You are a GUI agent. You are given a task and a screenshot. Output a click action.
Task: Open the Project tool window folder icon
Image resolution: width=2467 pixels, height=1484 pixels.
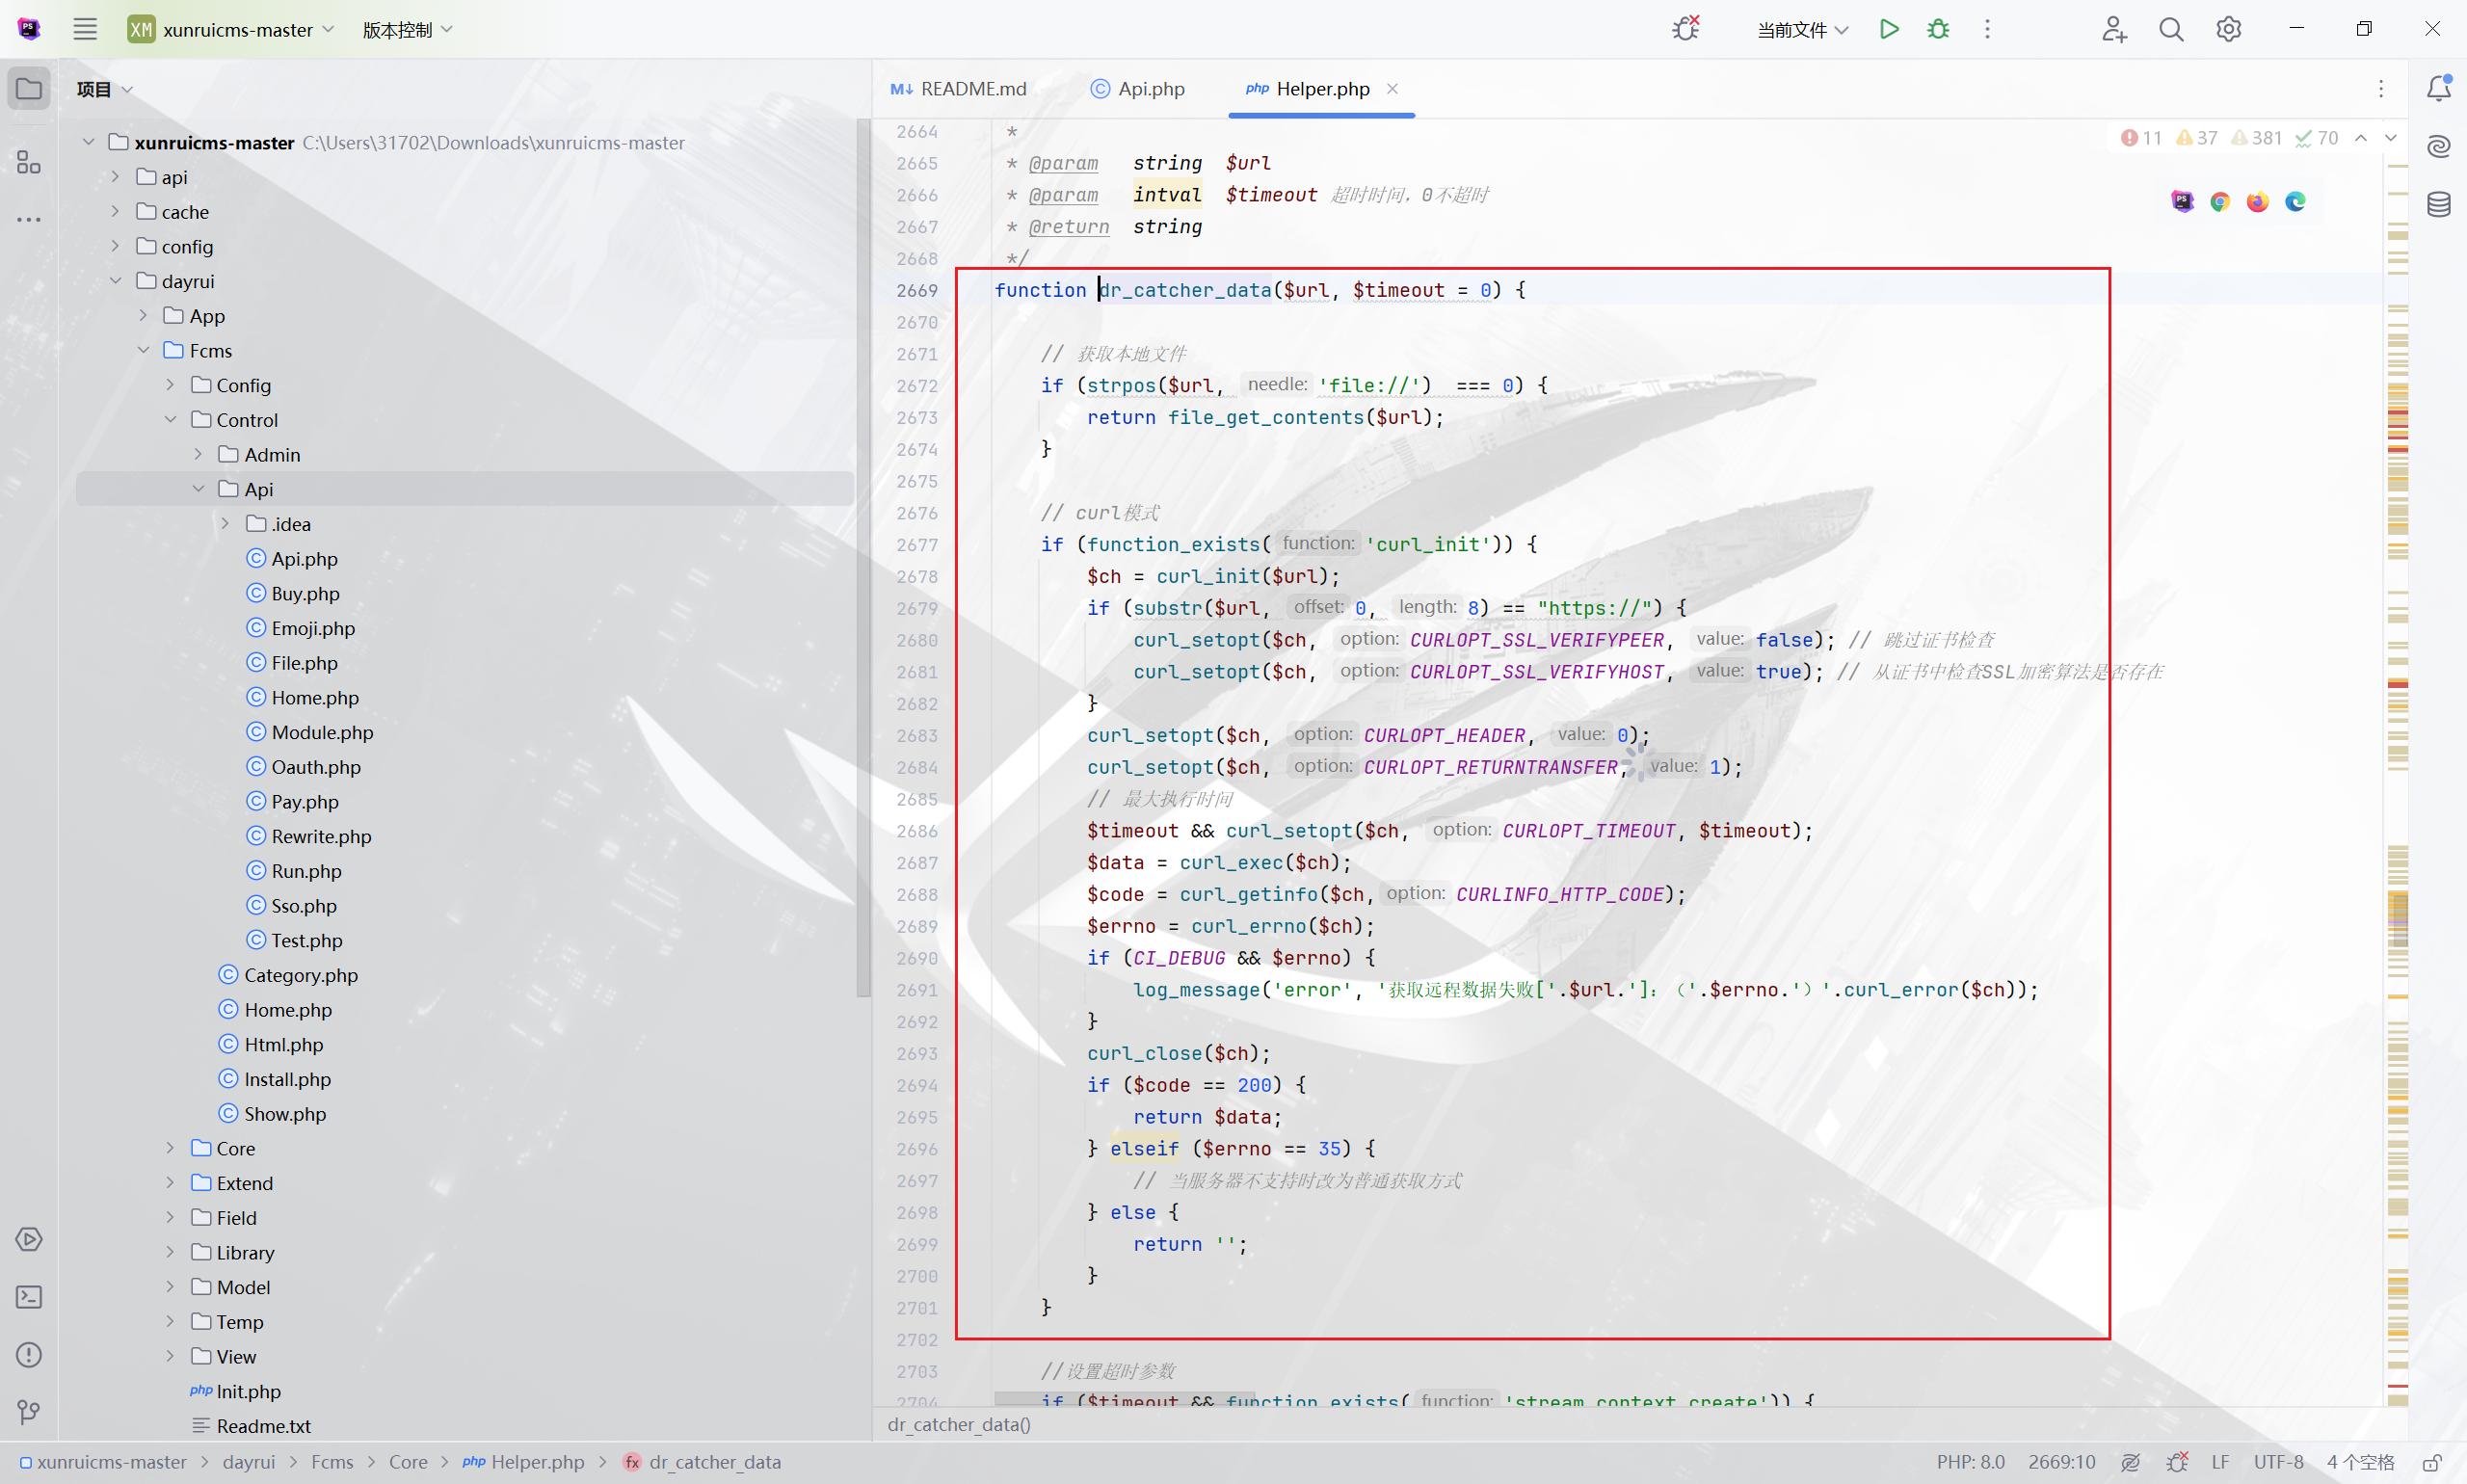tap(29, 89)
